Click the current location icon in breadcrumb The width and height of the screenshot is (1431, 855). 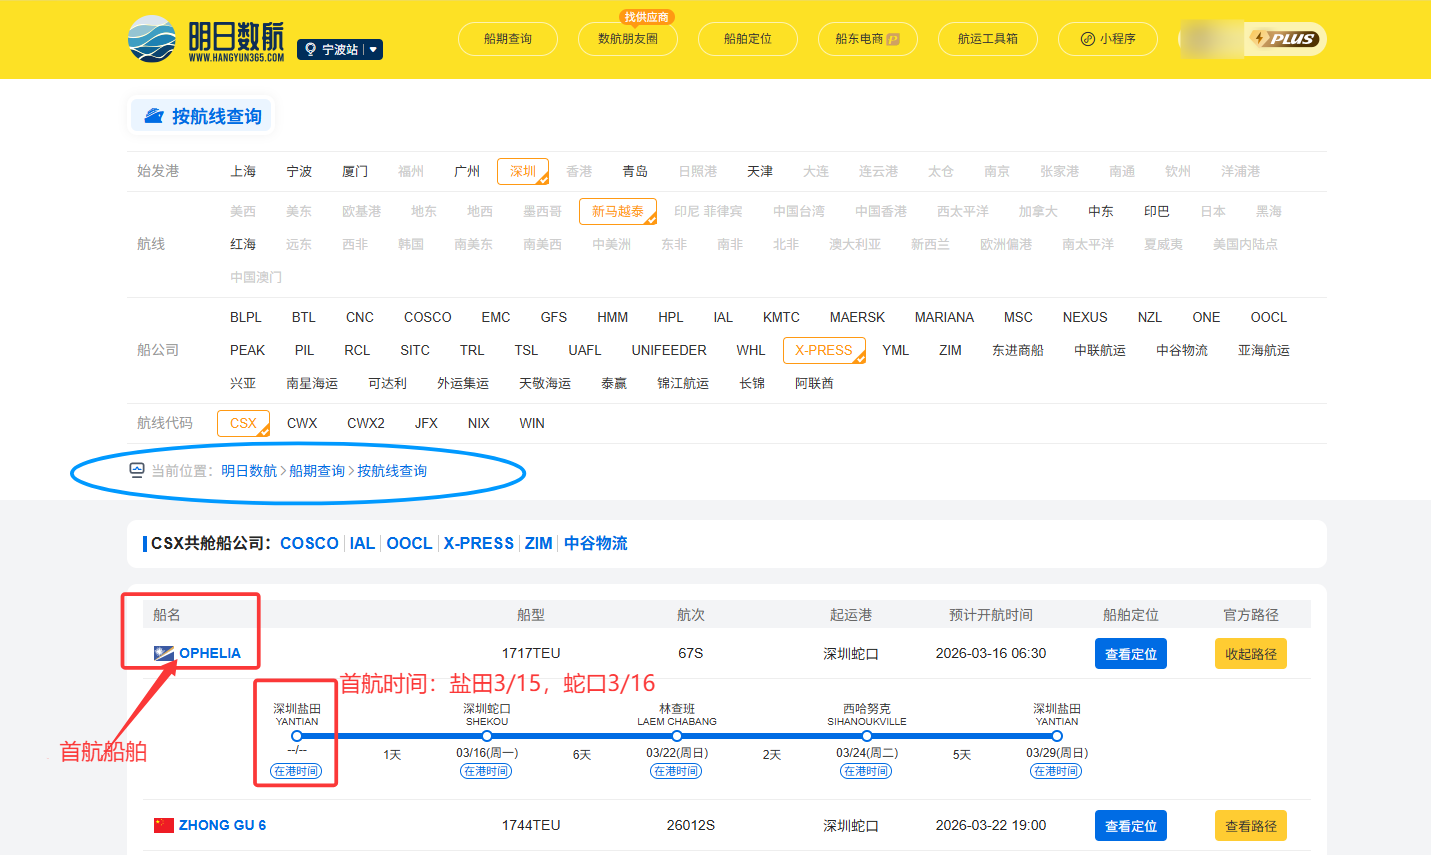point(137,470)
